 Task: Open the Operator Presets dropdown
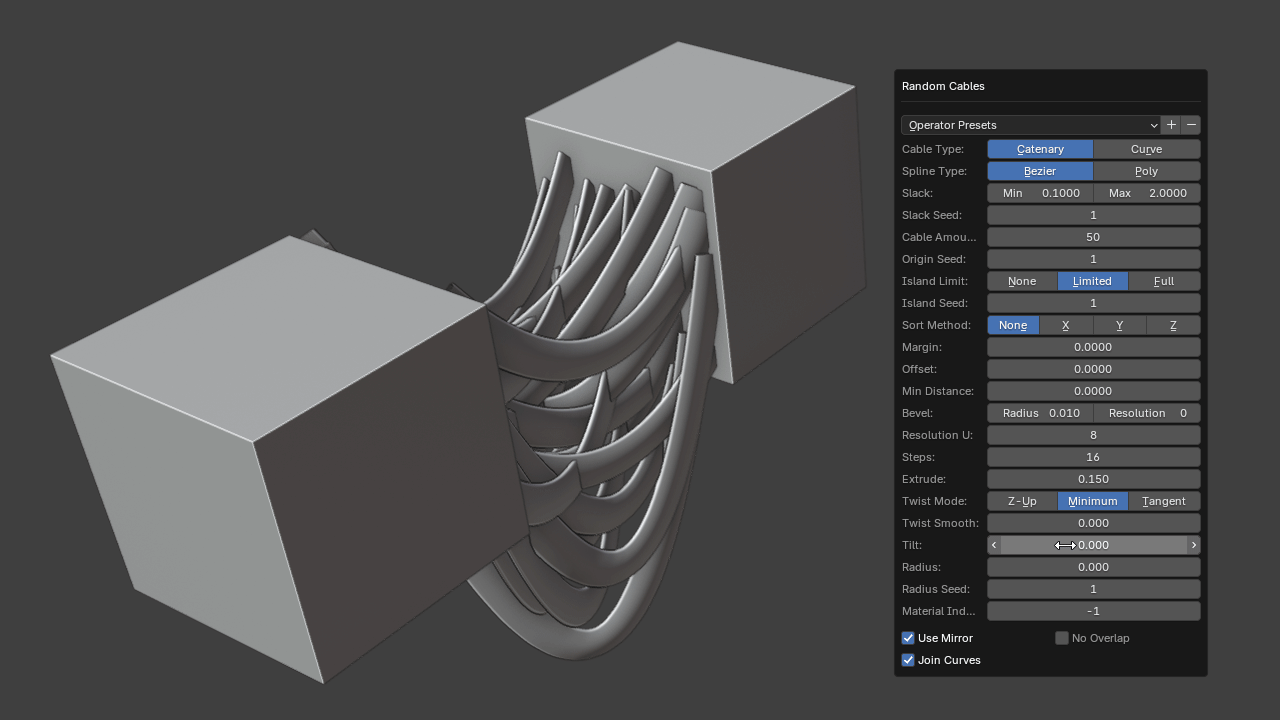pyautogui.click(x=1030, y=125)
